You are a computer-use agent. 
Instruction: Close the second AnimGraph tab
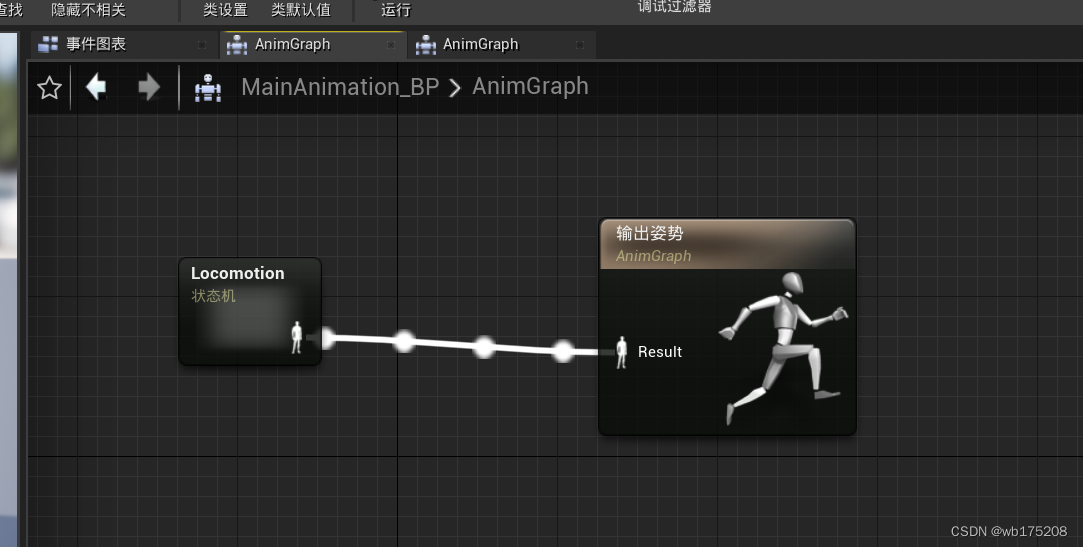580,45
